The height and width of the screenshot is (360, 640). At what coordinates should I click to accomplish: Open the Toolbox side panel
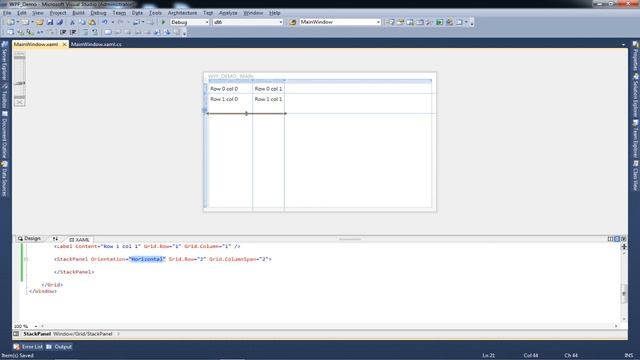coord(4,96)
